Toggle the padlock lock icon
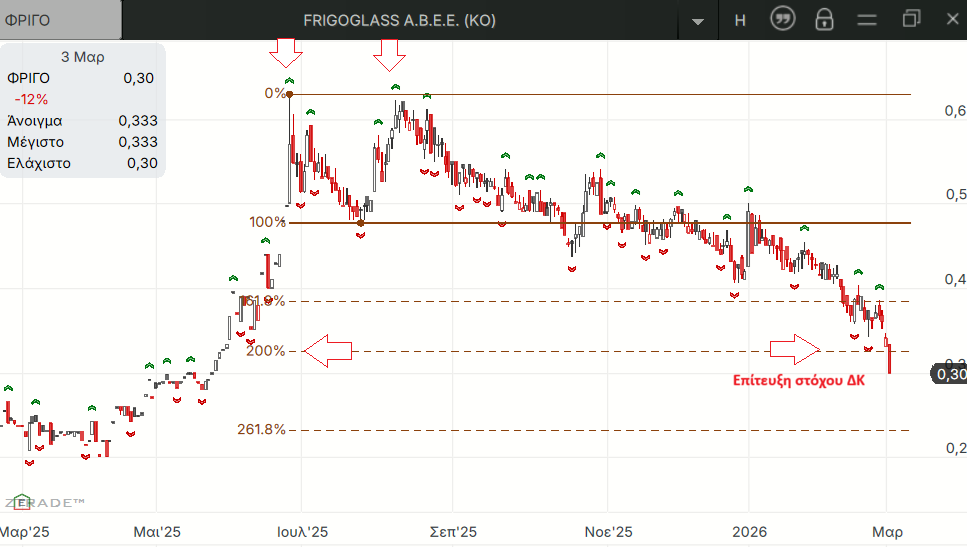Screen dimensions: 967x547 tap(824, 20)
